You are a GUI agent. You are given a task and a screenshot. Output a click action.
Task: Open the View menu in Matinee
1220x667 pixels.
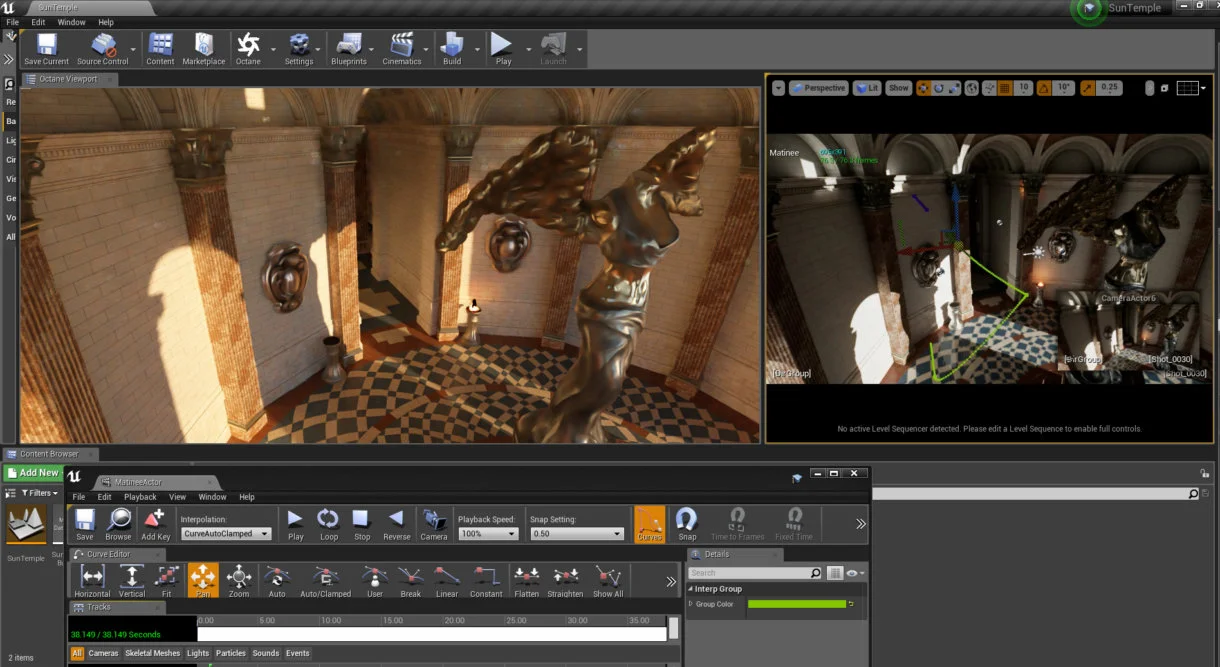[x=177, y=497]
